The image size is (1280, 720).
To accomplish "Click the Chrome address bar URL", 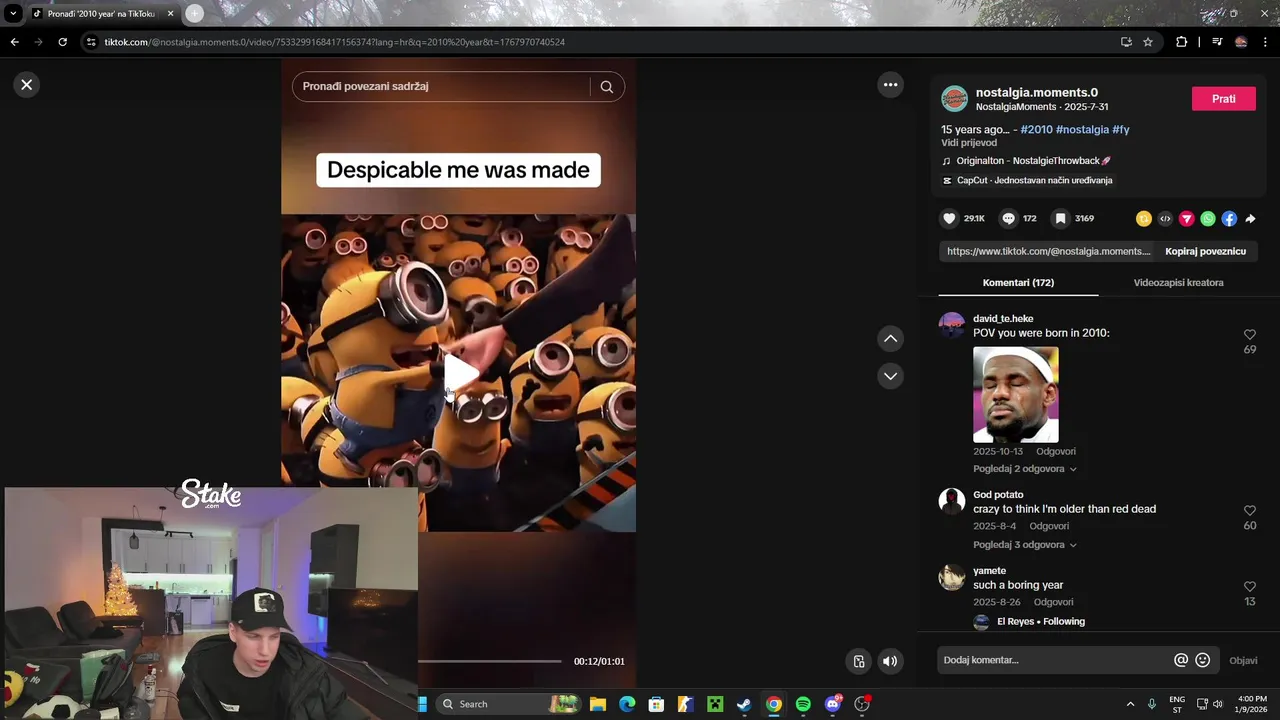I will 335,42.
